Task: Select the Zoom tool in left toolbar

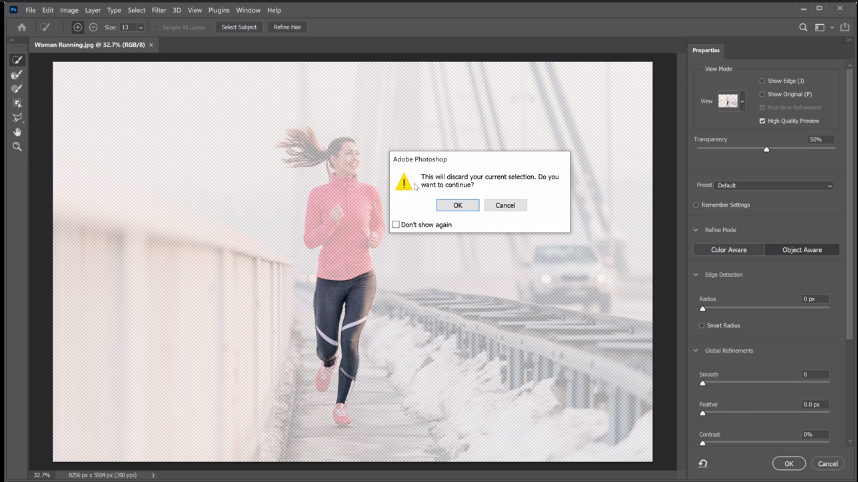Action: point(17,146)
